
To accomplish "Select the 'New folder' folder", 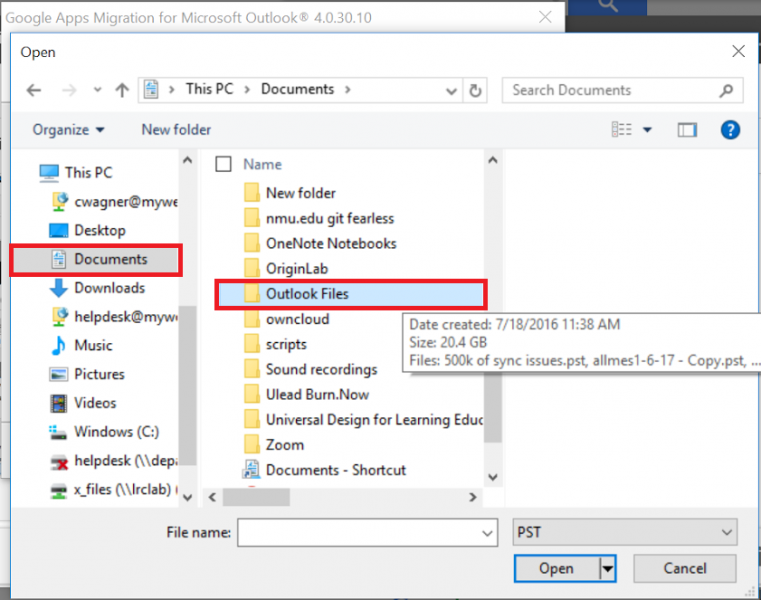I will click(290, 193).
